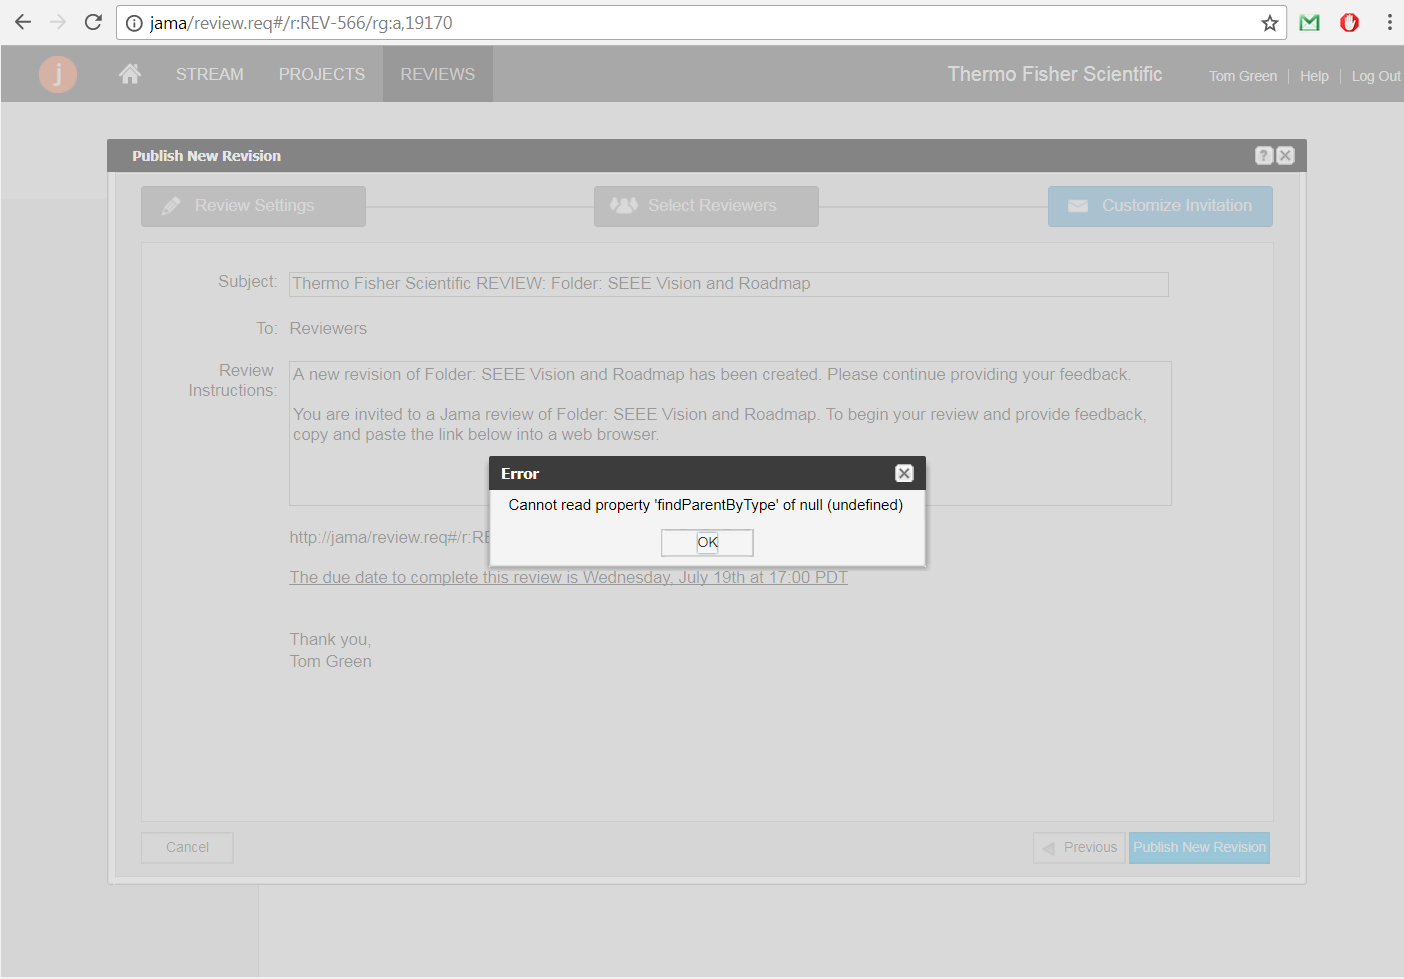Go back with the browser back arrow
Screen dimensions: 1404x979
point(23,22)
